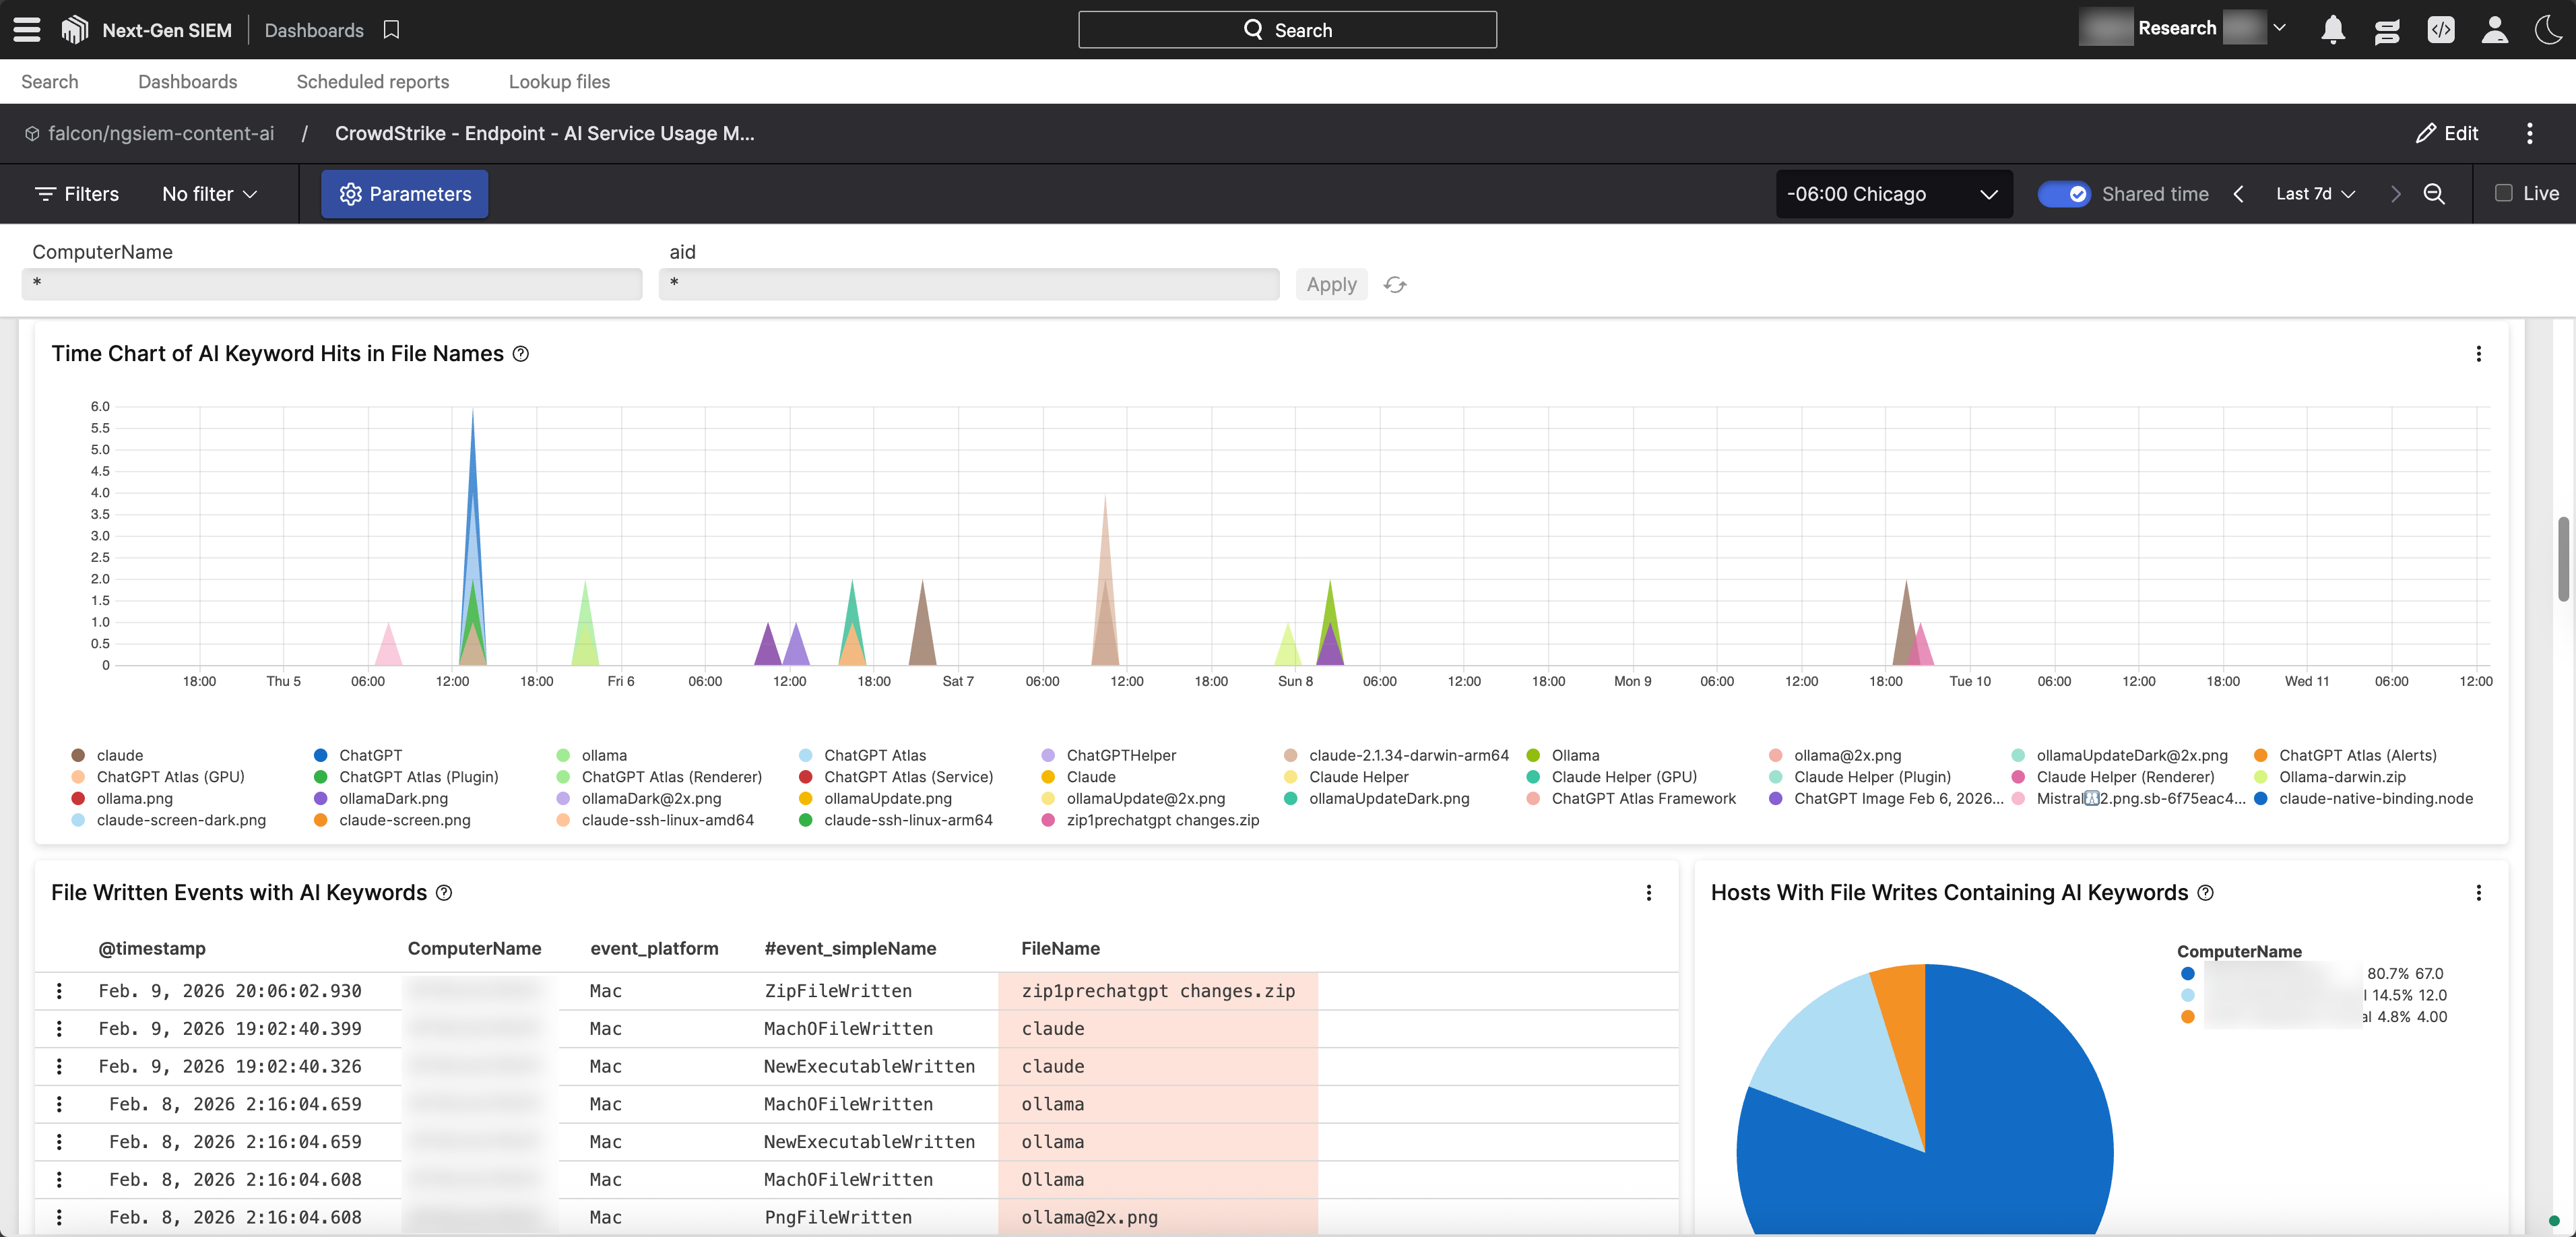Toggle claude-native-binding.node legend series
Screen dimensions: 2576x1237
(x=2363, y=798)
